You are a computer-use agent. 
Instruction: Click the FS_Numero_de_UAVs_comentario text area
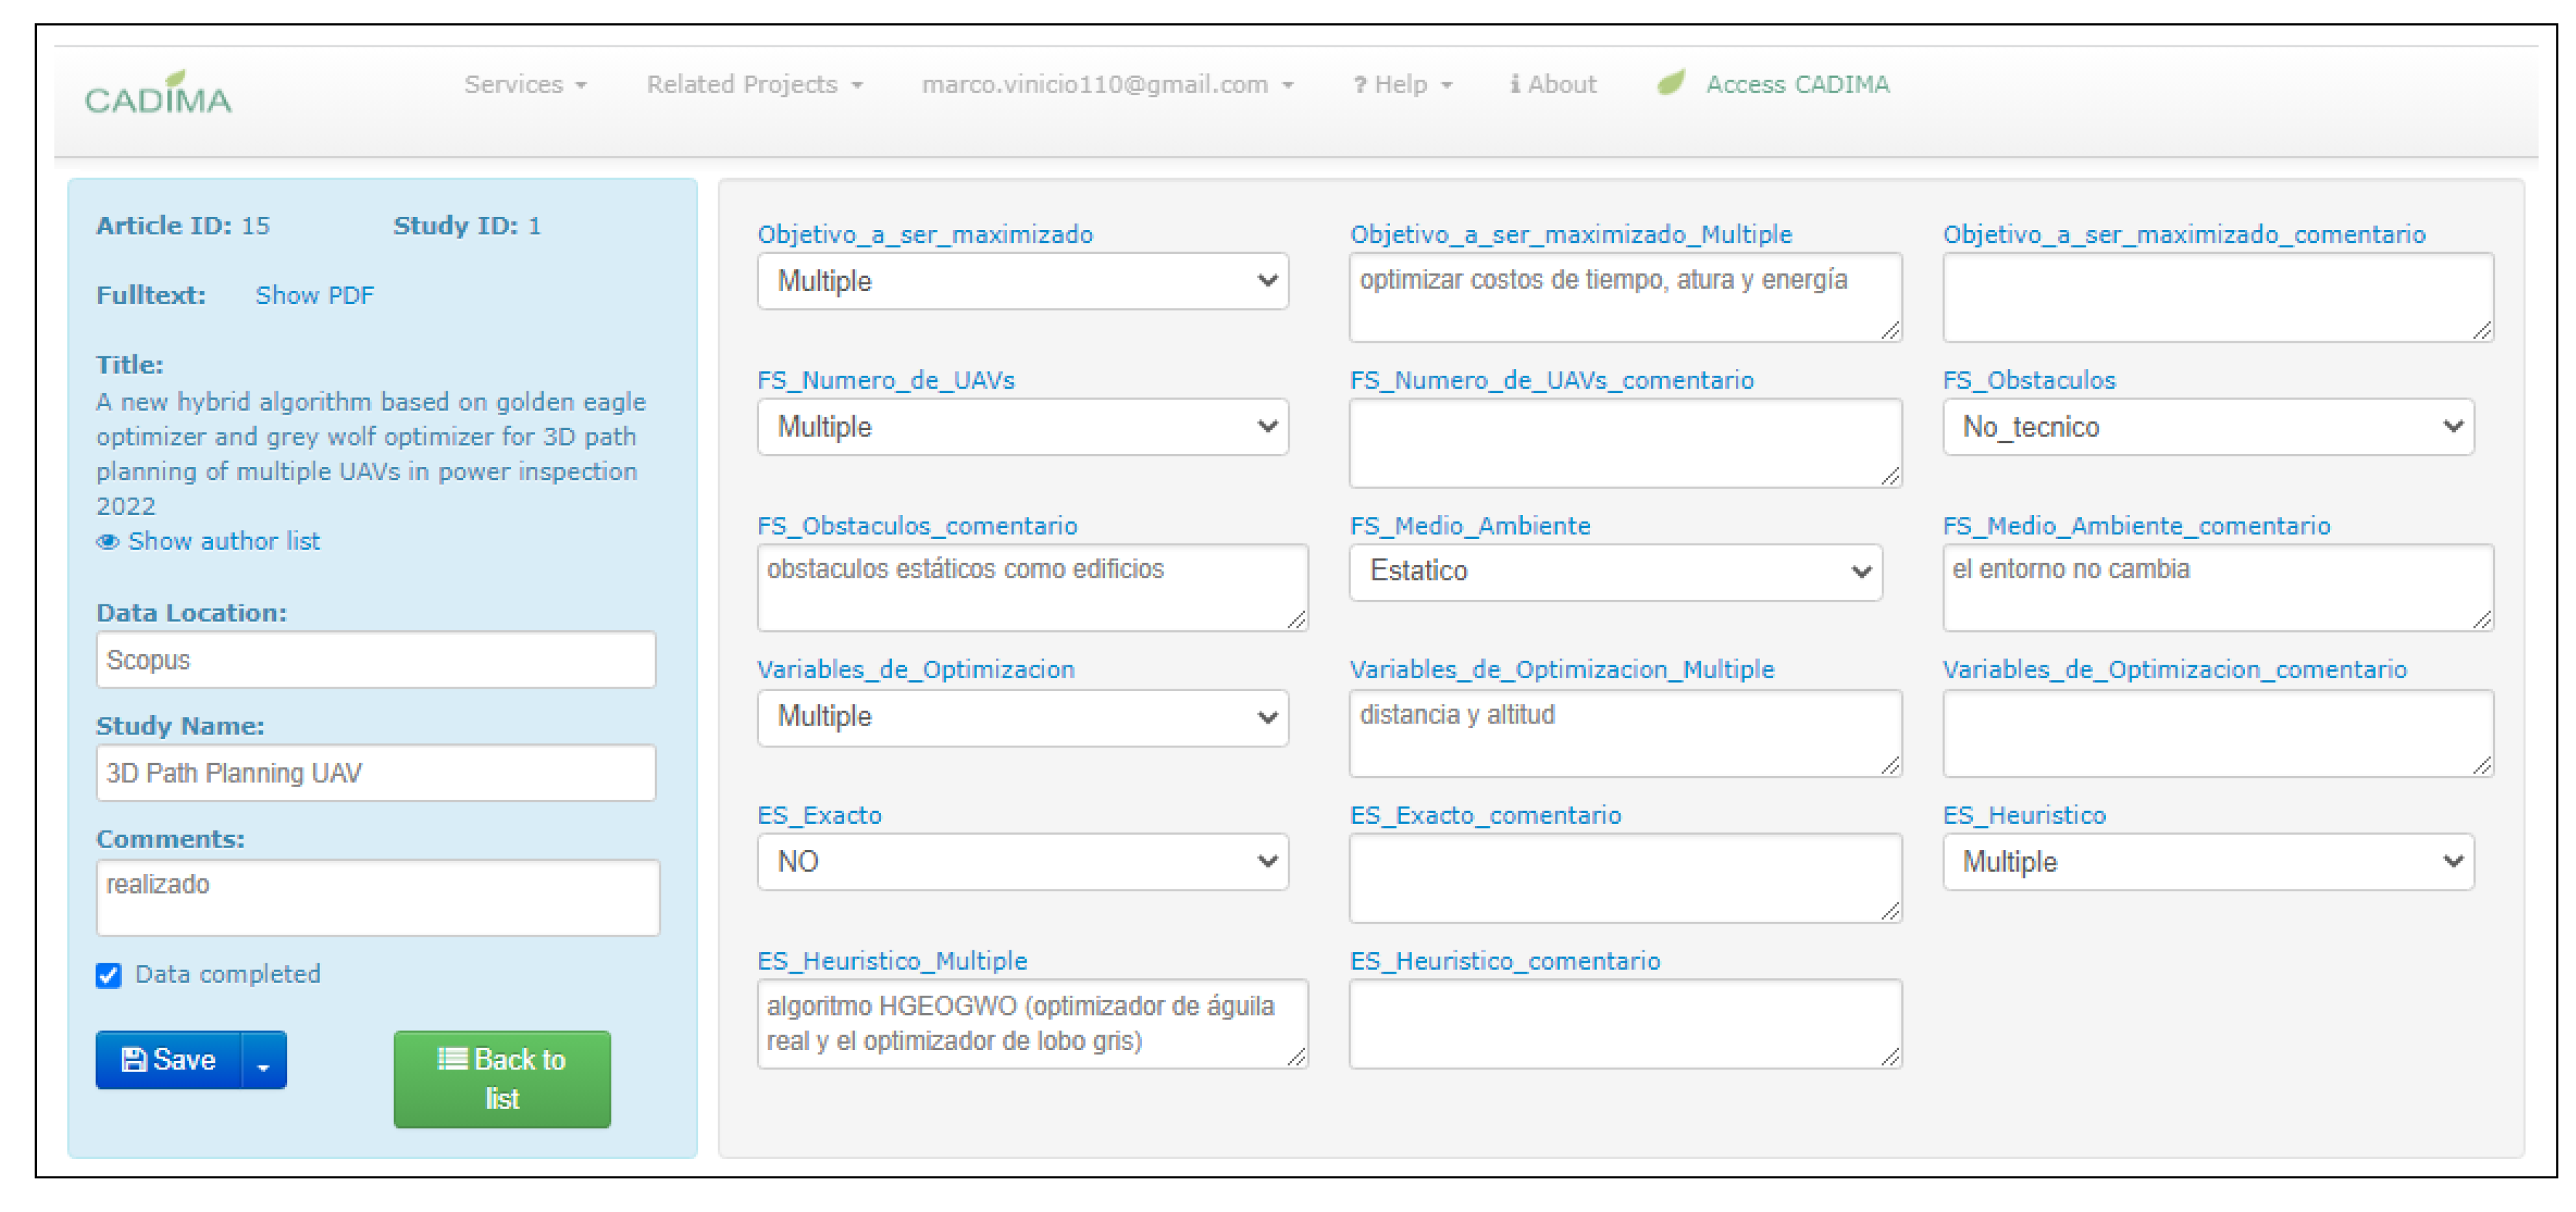coord(1624,443)
